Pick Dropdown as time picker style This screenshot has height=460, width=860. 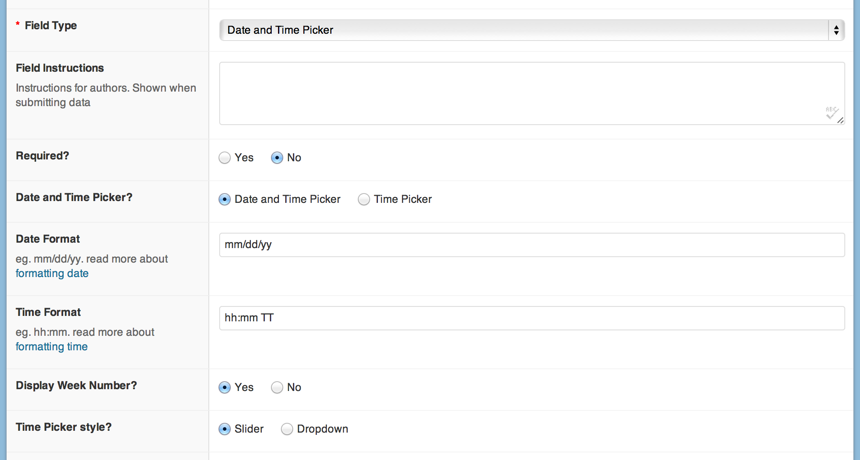(x=287, y=429)
